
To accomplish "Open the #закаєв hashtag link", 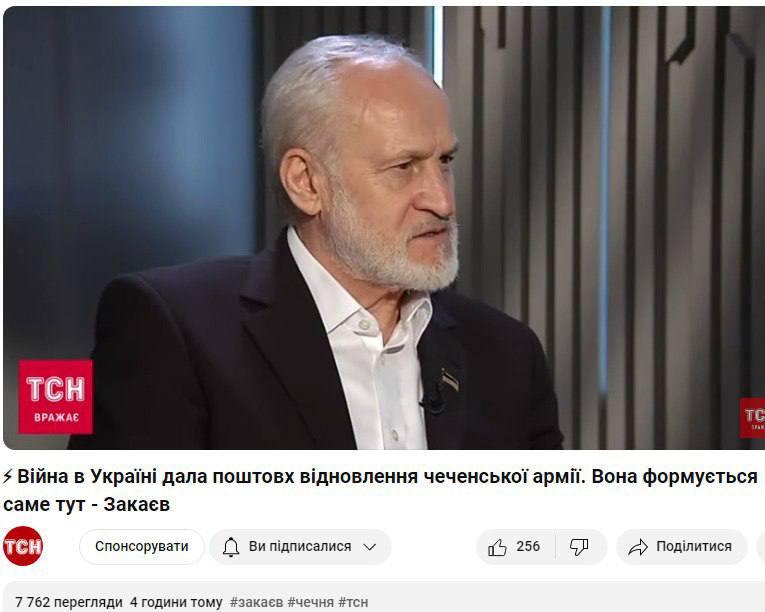I will (256, 602).
